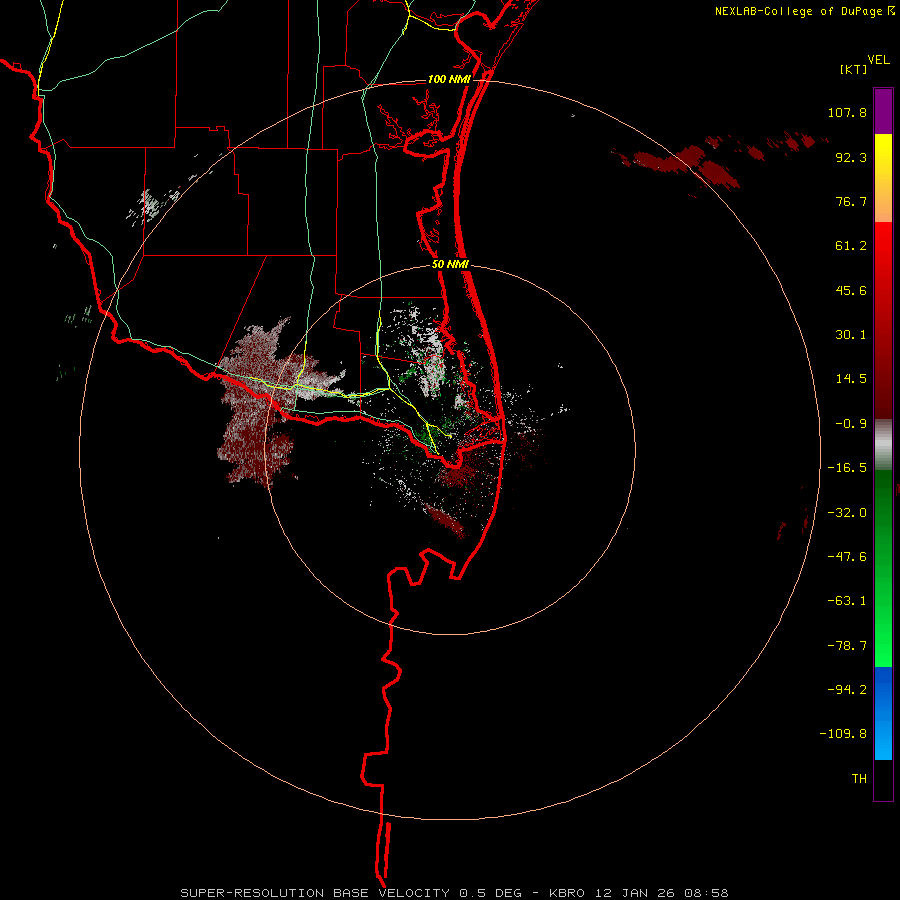Click the -109.8 legend value
Image resolution: width=900 pixels, height=900 pixels.
843,734
